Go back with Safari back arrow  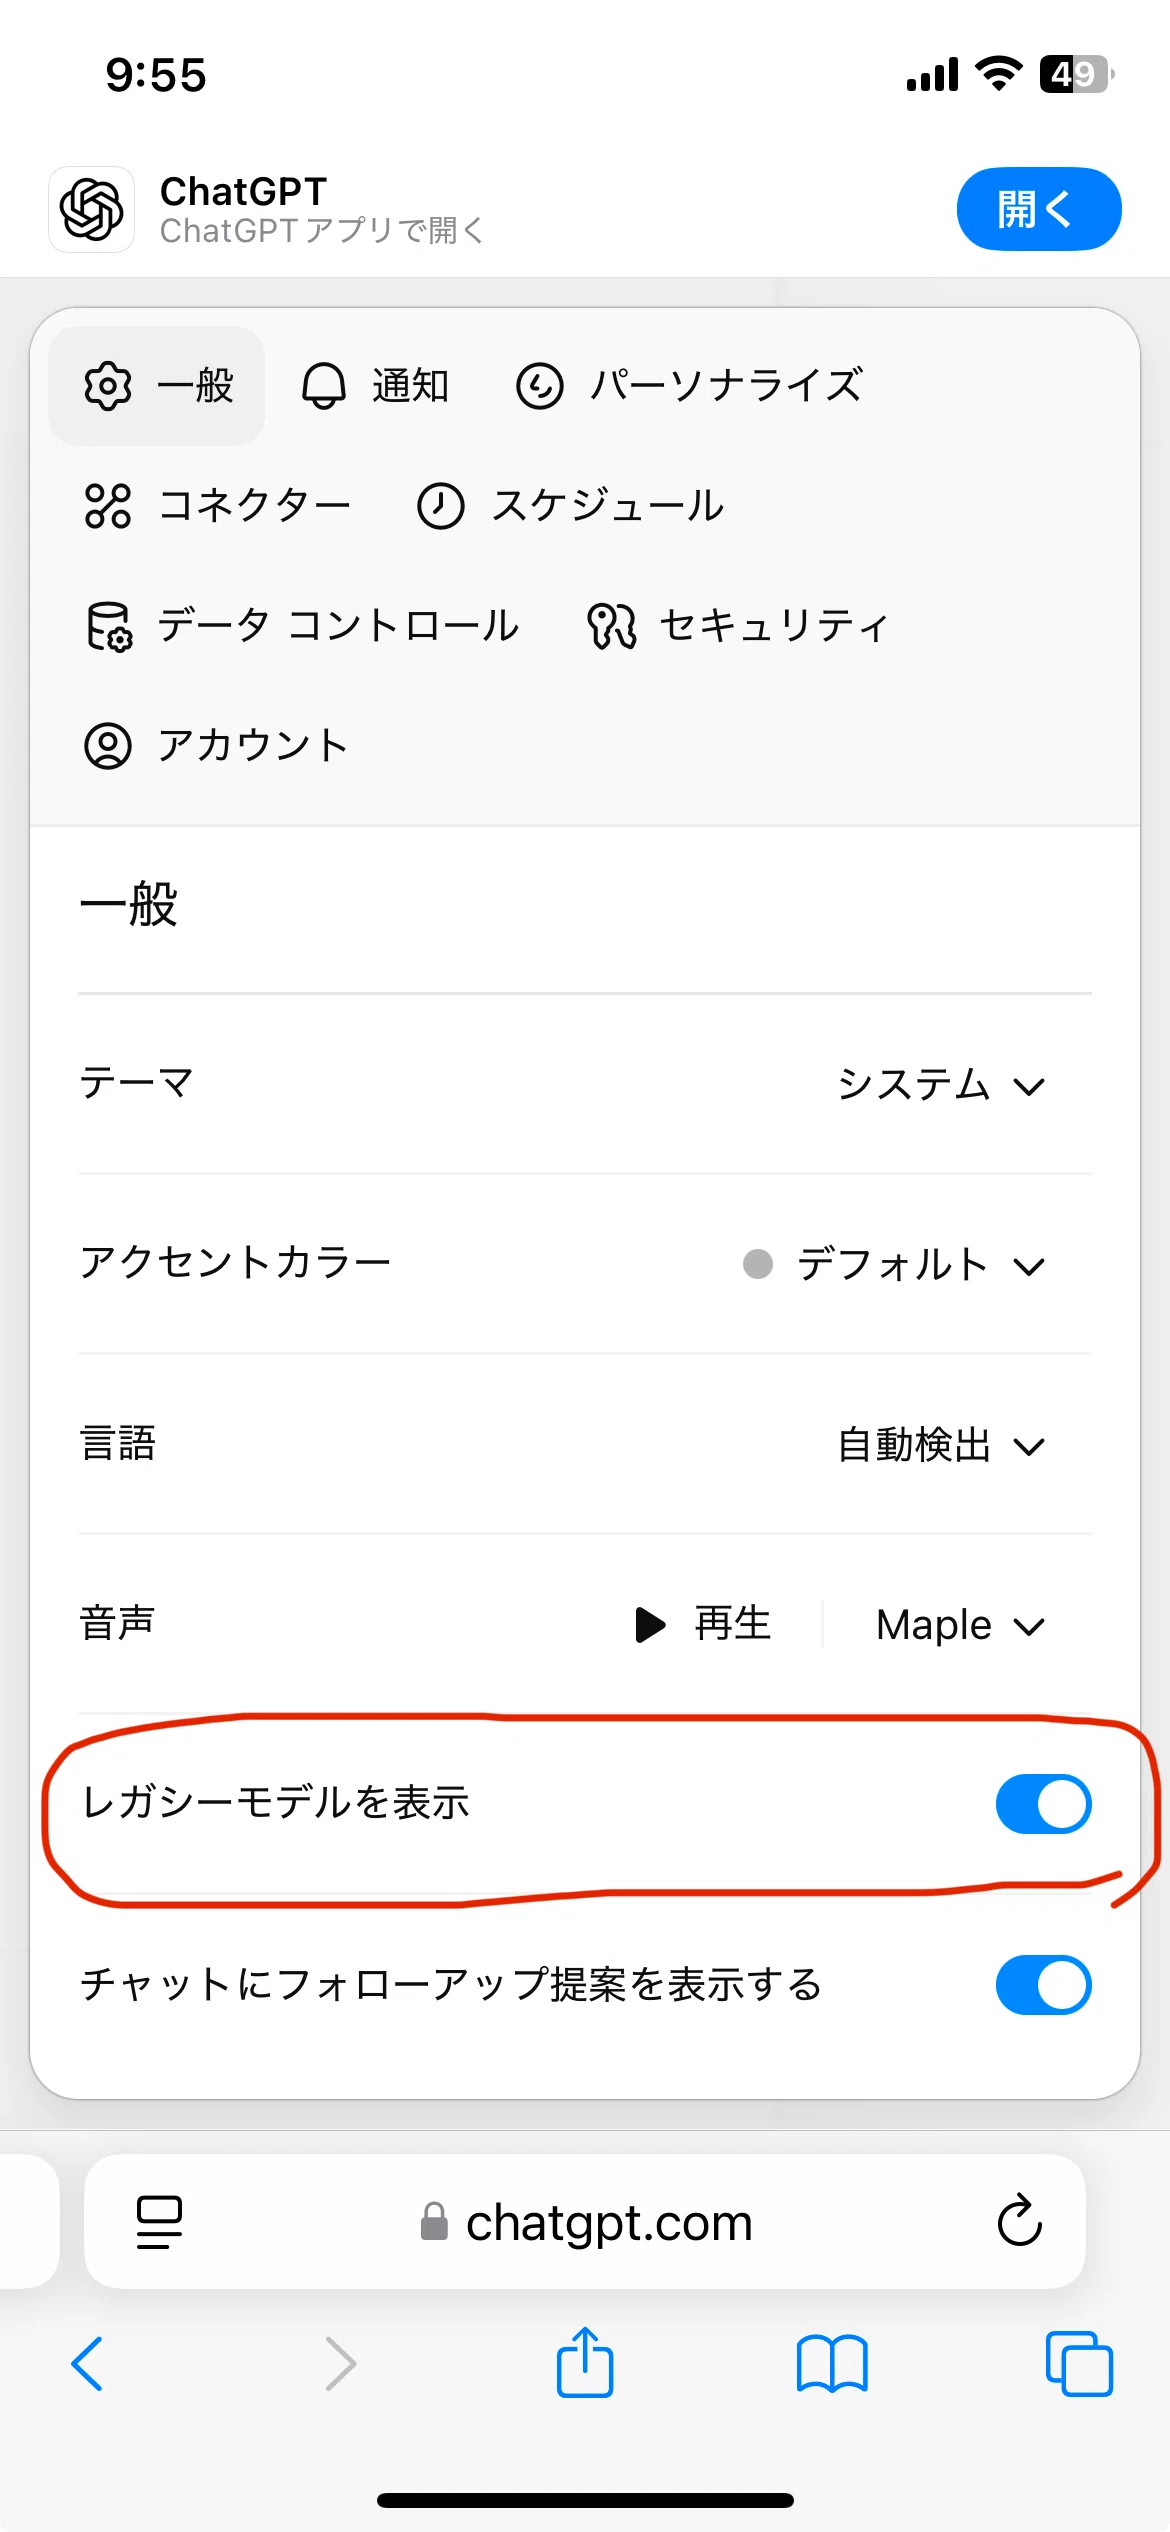click(x=88, y=2364)
